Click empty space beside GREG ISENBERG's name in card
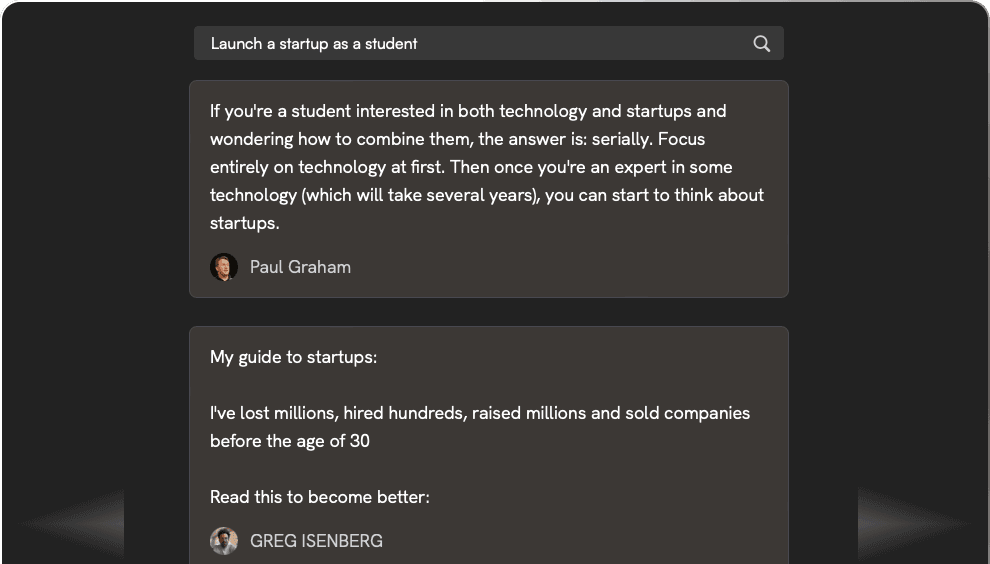The image size is (990, 564). 581,541
